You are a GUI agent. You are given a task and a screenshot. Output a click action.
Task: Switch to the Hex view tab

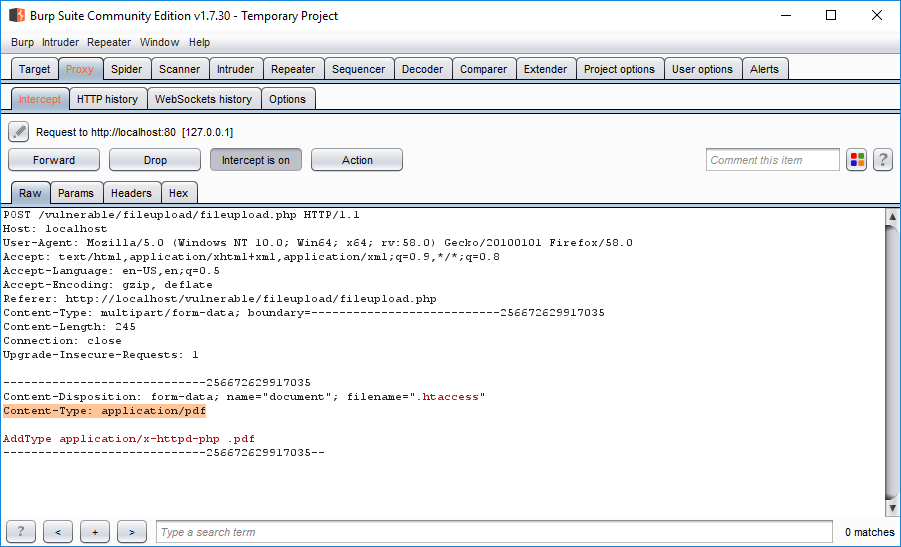coord(178,193)
